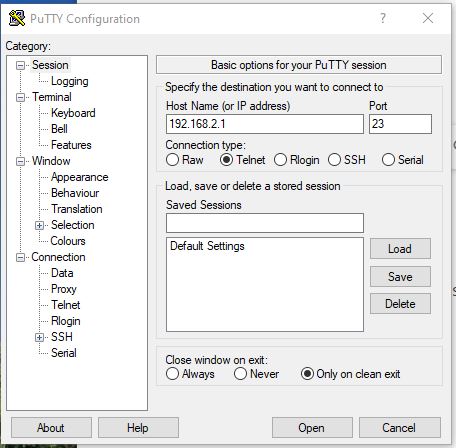Image resolution: width=456 pixels, height=448 pixels.
Task: Open the Logging category
Action: [70, 81]
